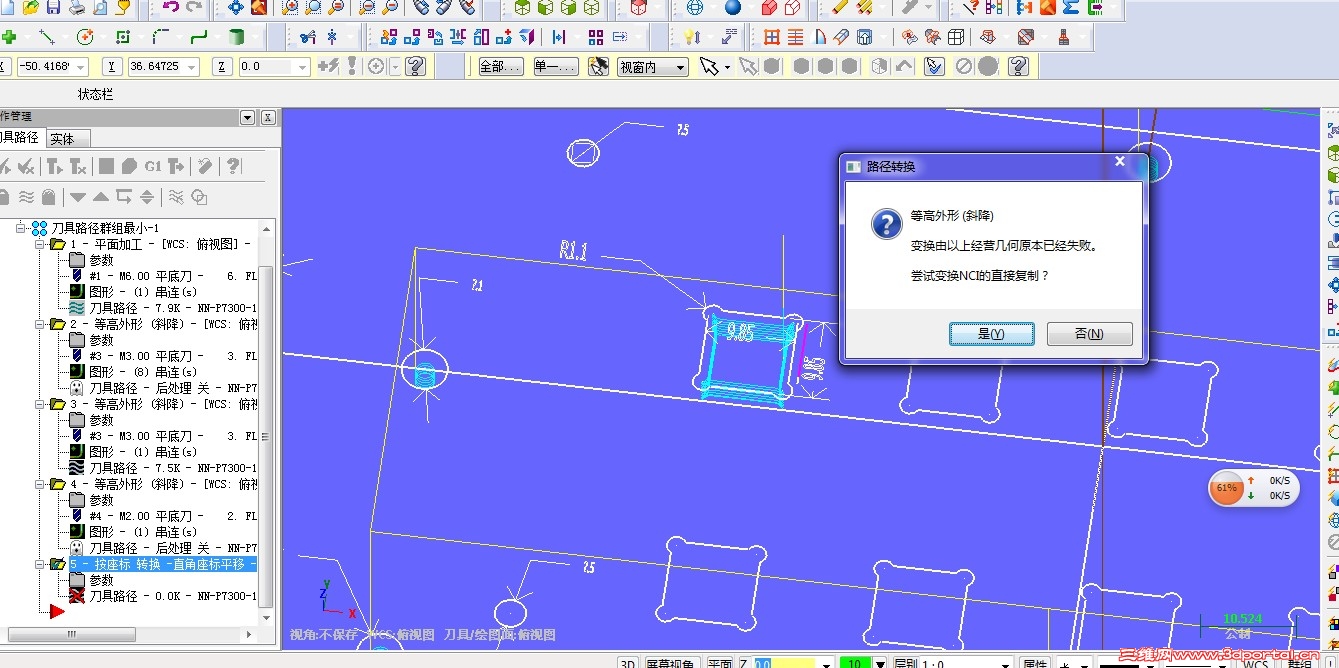Click the Save floppy disk icon
This screenshot has height=668, width=1339.
tap(54, 8)
